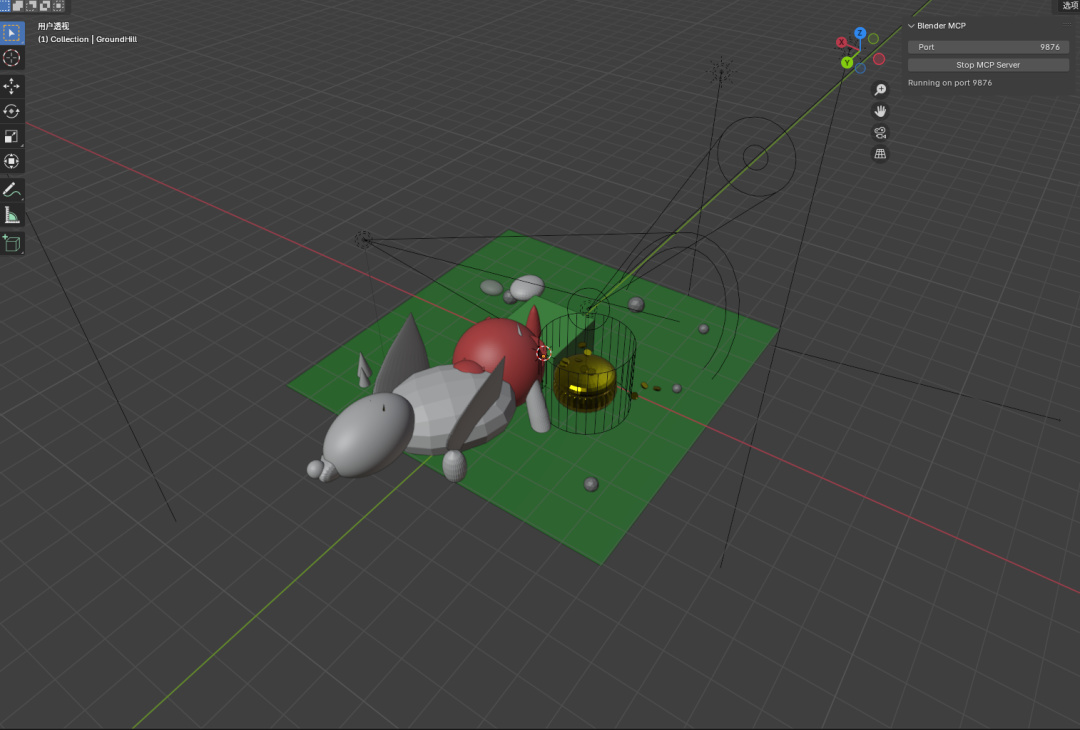Click the zoom magnifier viewport button

tap(880, 90)
